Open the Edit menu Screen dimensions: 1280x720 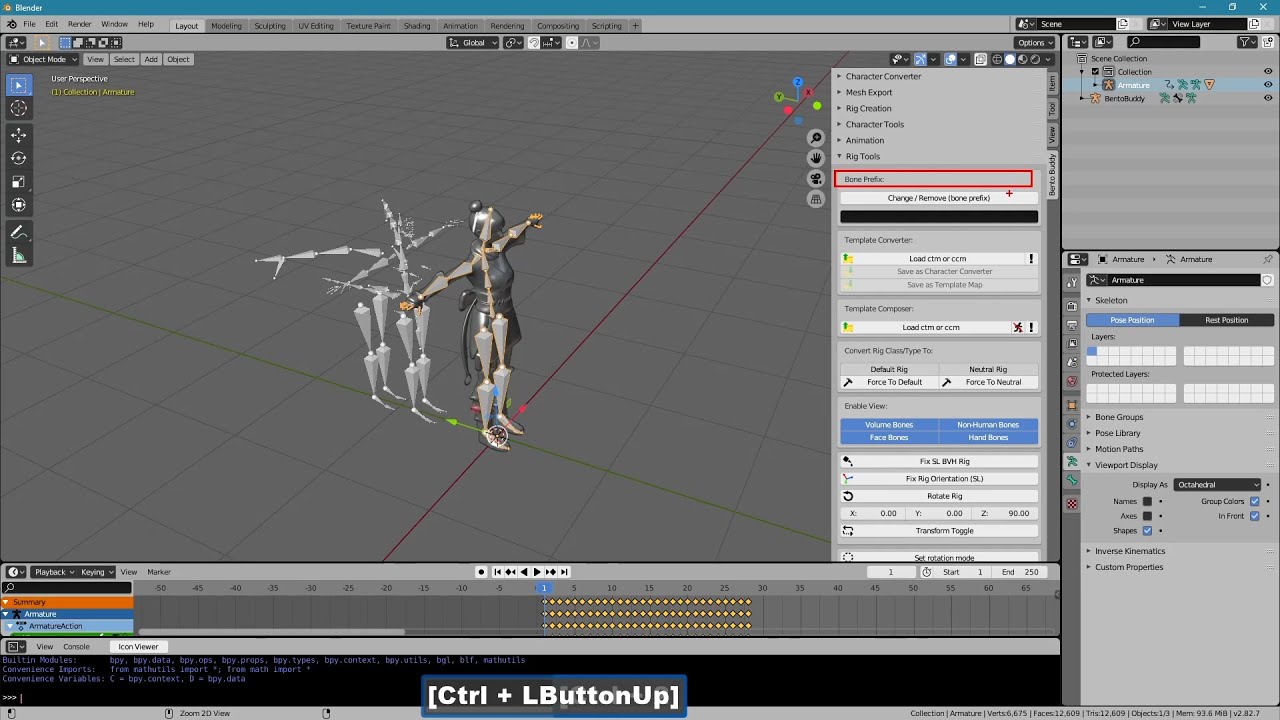[51, 24]
